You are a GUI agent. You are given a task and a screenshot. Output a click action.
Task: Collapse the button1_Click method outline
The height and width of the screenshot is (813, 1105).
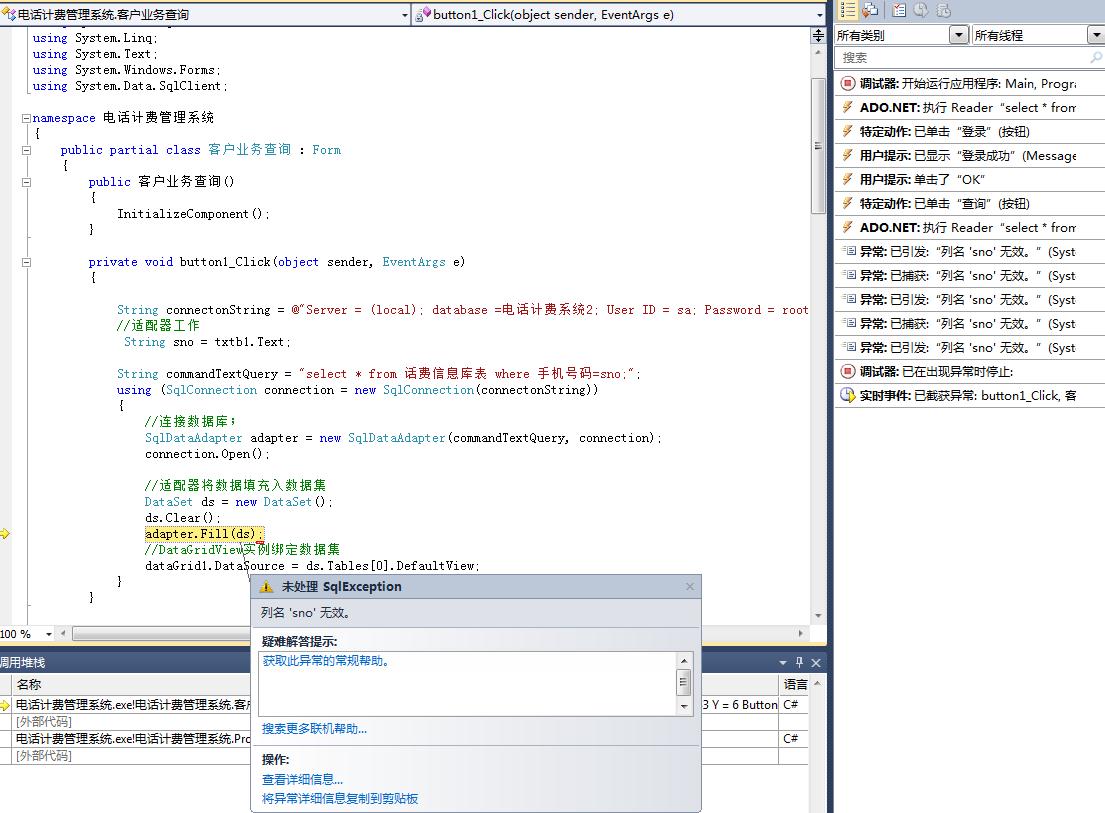pyautogui.click(x=26, y=262)
